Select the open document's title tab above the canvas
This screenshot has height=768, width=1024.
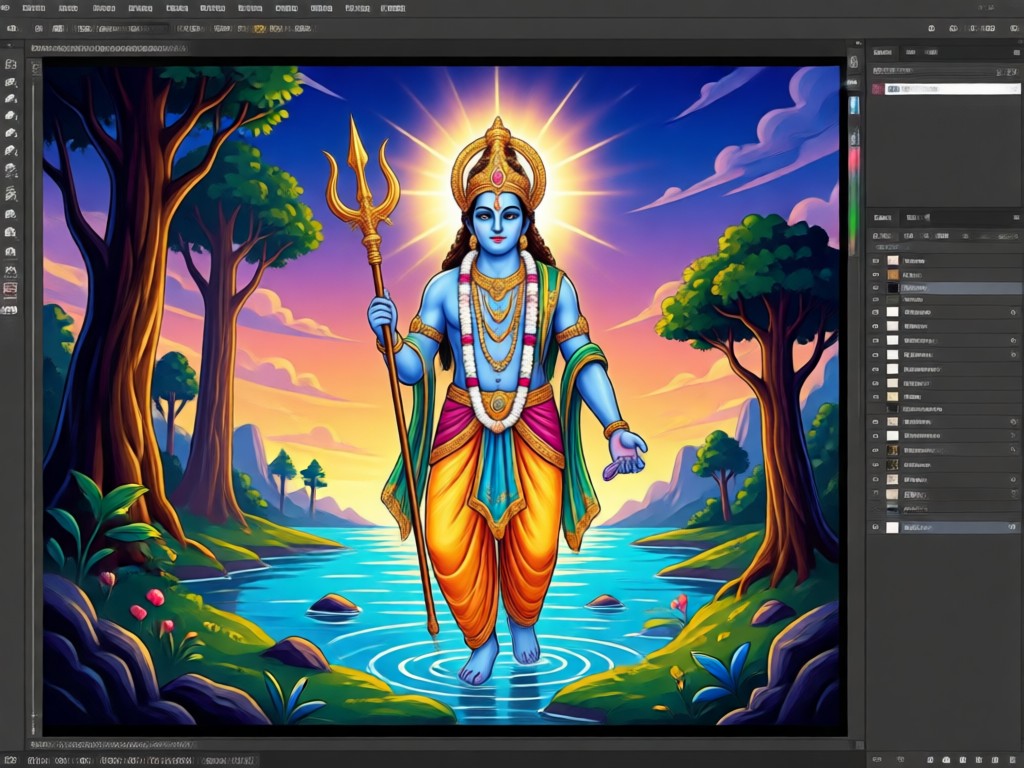pyautogui.click(x=109, y=48)
